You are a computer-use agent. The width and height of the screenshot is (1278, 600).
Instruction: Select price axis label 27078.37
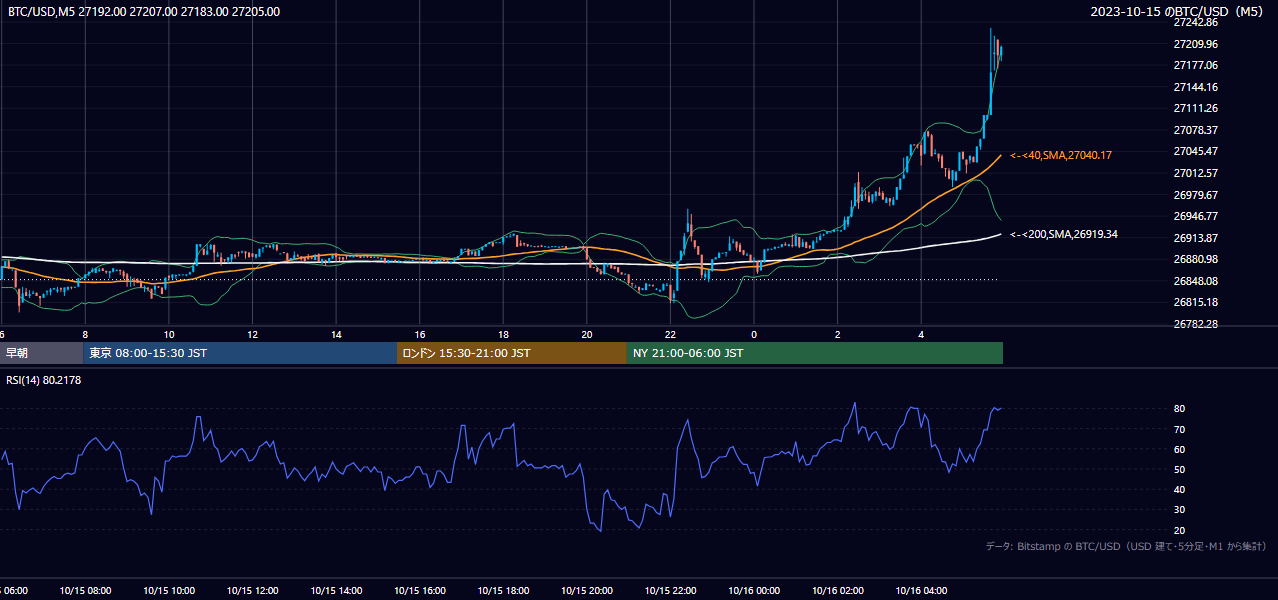[1196, 130]
